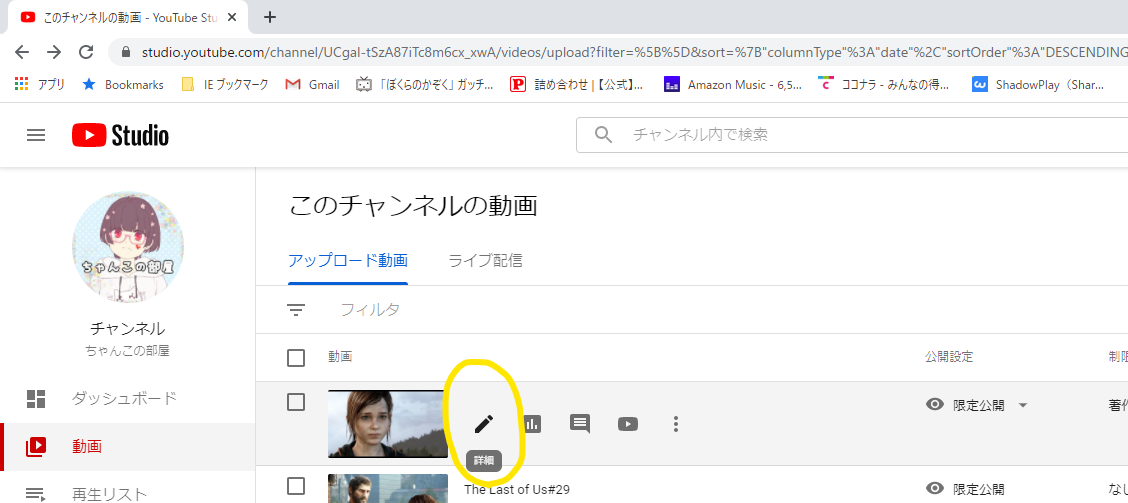Image resolution: width=1128 pixels, height=503 pixels.
Task: Open three-dot options menu for first video
Action: click(x=676, y=424)
